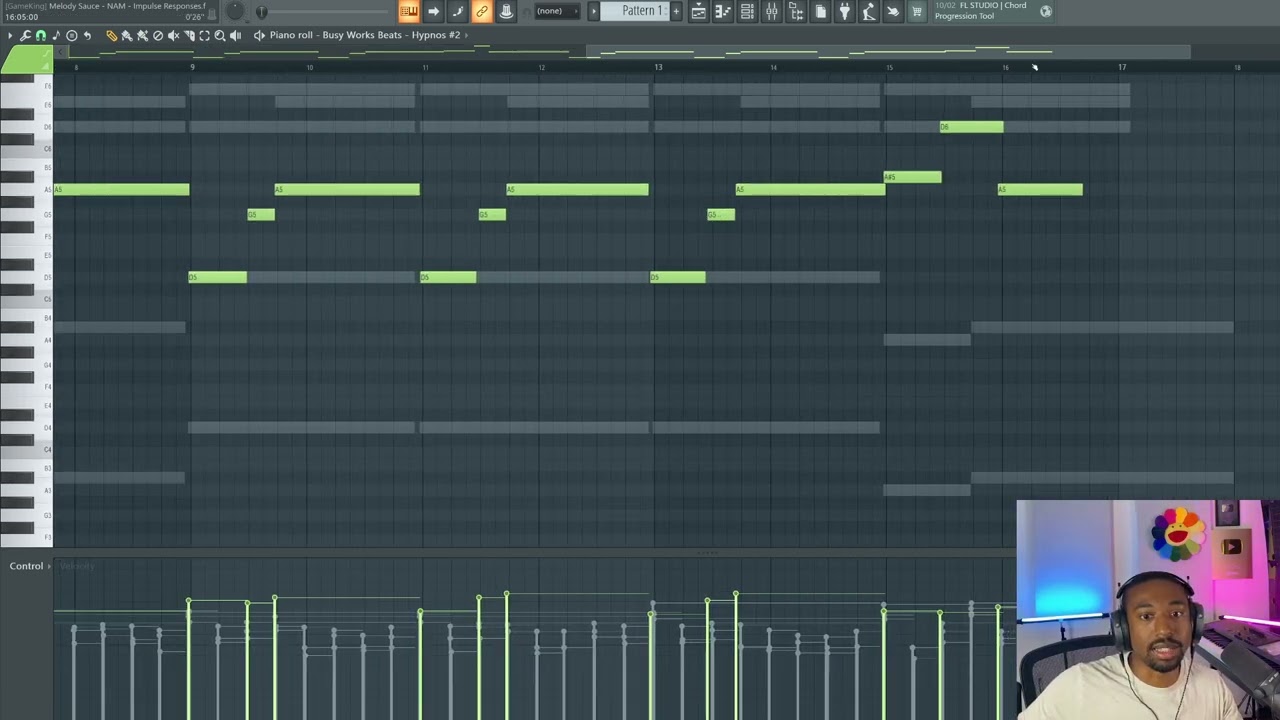This screenshot has width=1280, height=720.
Task: Open the touch controller hand icon
Action: tap(893, 11)
